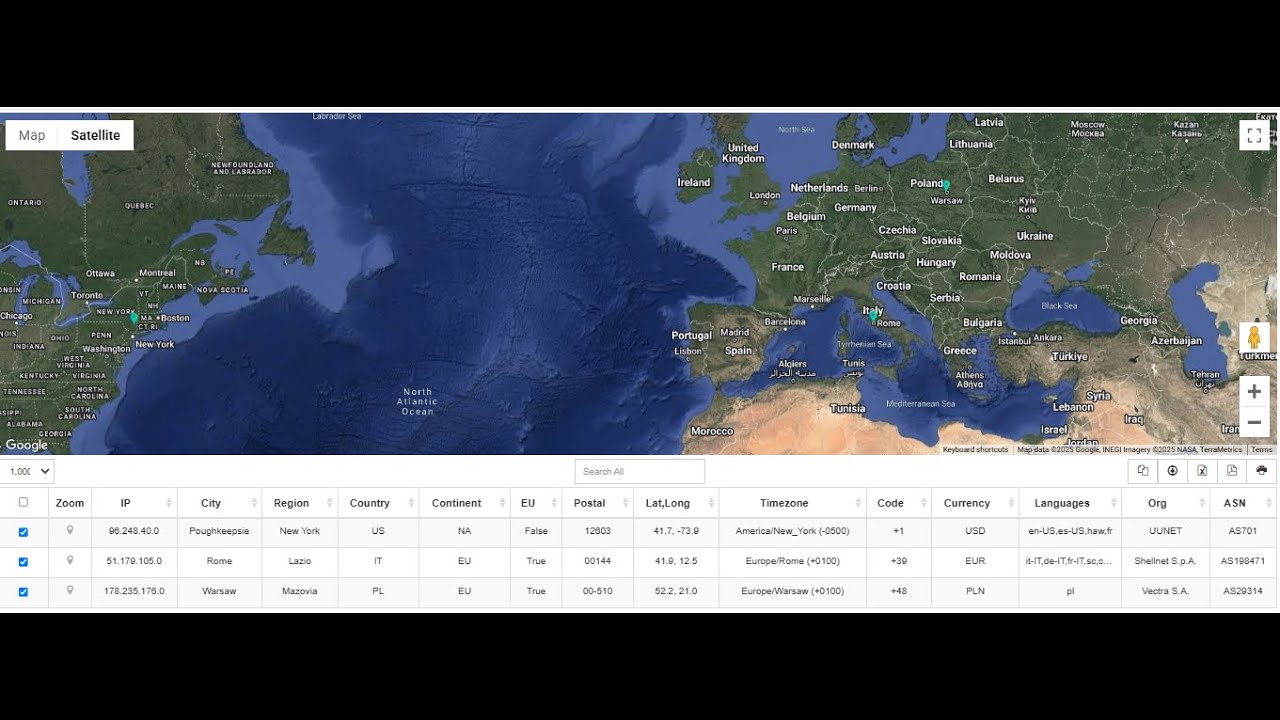The height and width of the screenshot is (720, 1280).
Task: Sort by the Code column header
Action: tap(899, 503)
